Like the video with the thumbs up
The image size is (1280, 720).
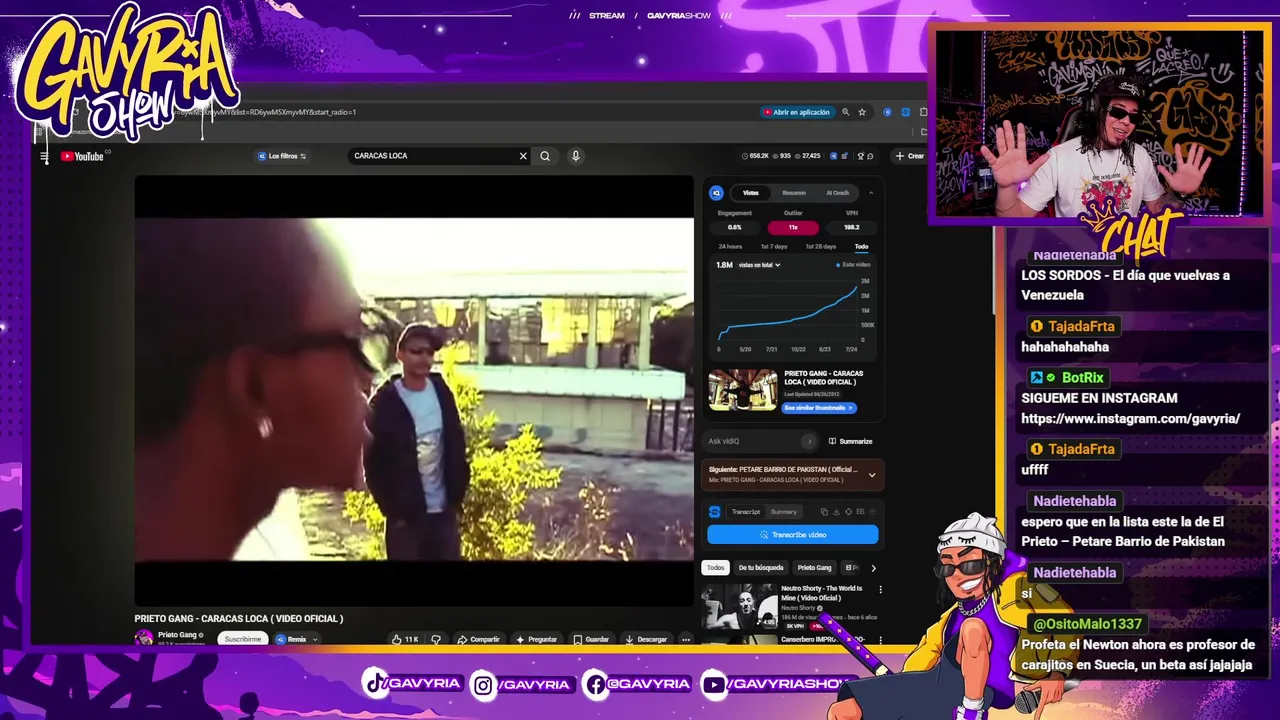405,639
